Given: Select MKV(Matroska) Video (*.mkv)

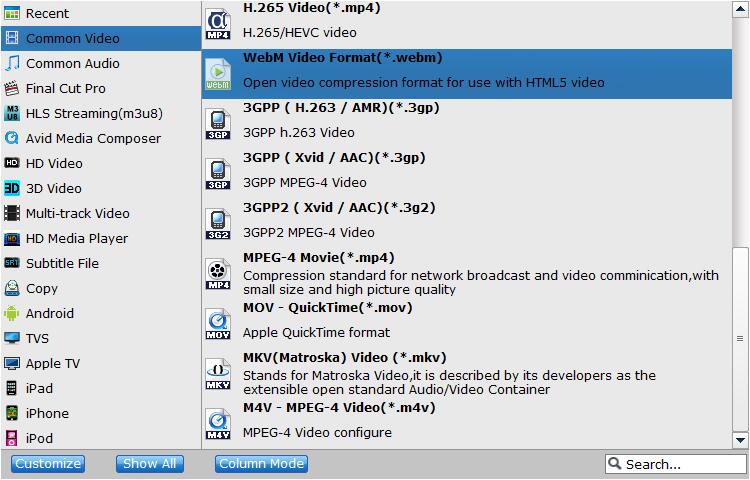Looking at the screenshot, I should (x=467, y=374).
